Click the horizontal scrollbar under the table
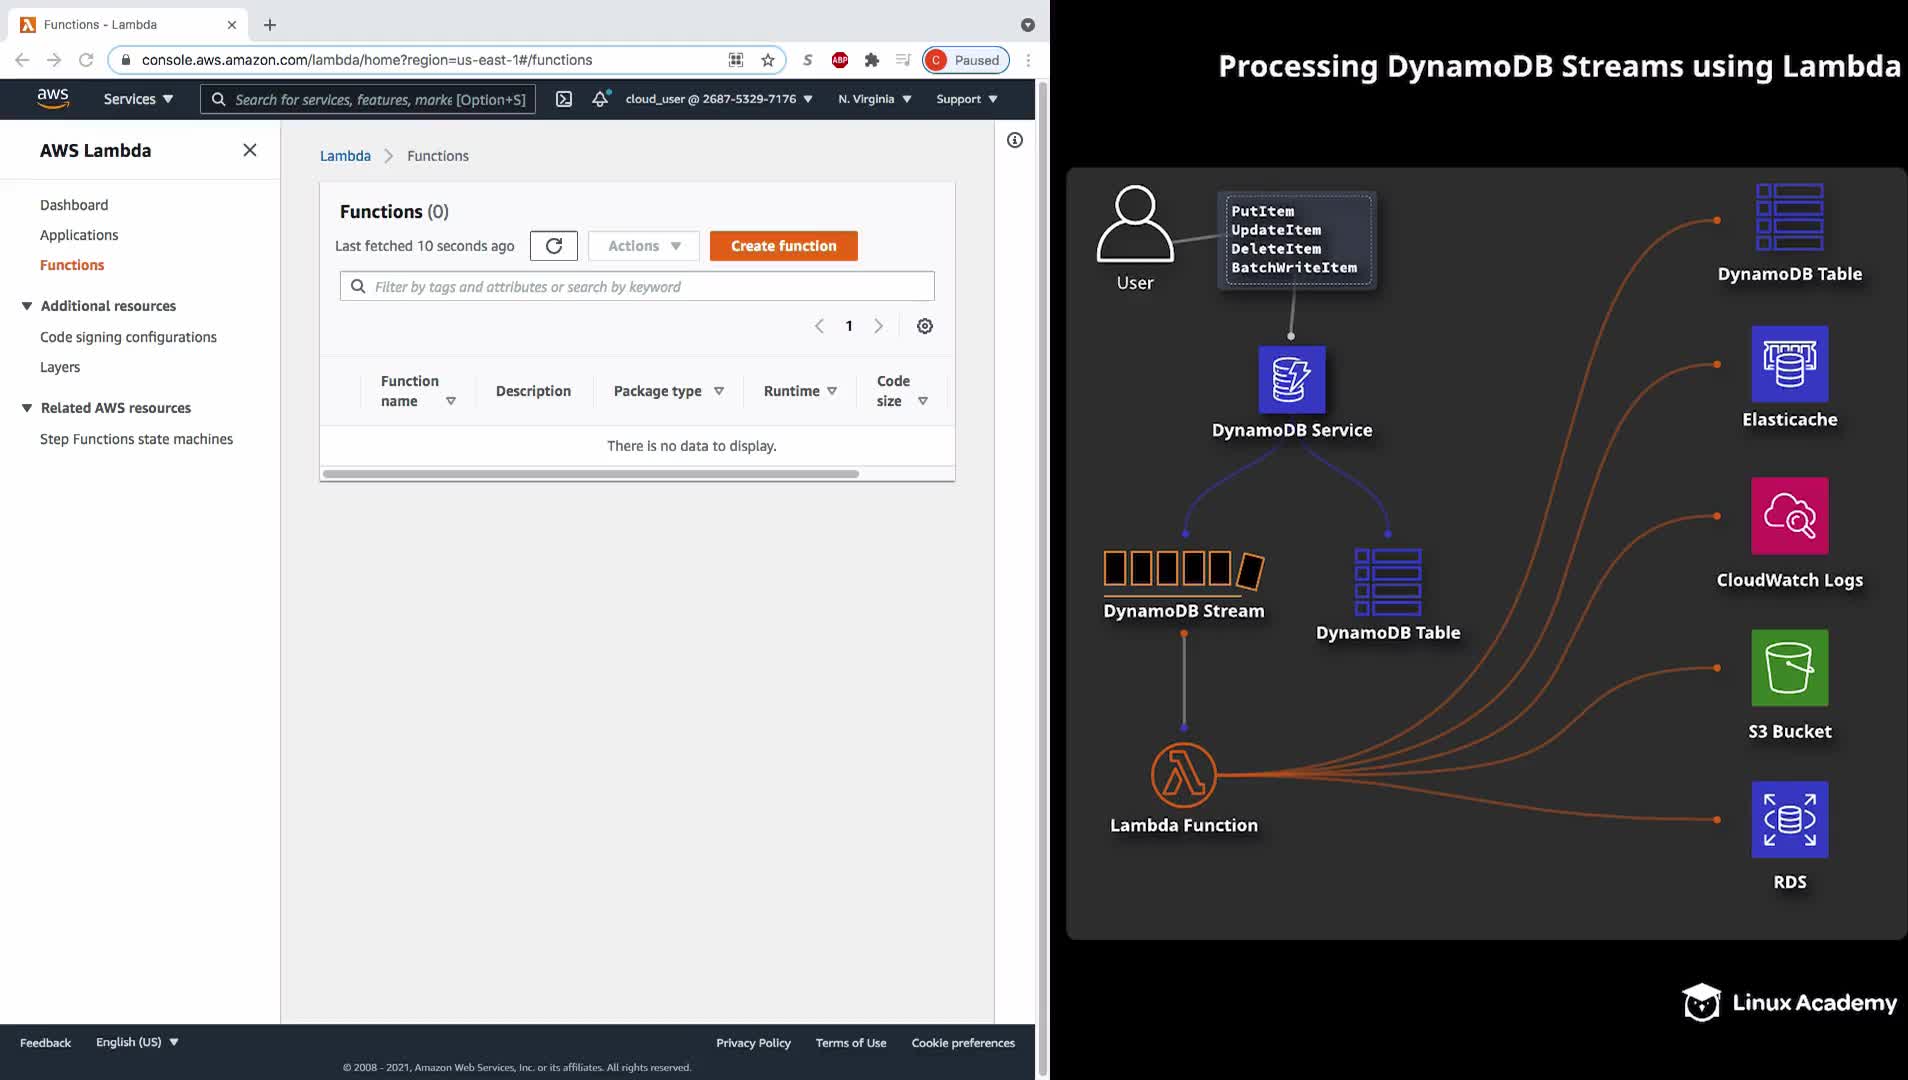Image resolution: width=1908 pixels, height=1080 pixels. click(x=590, y=474)
